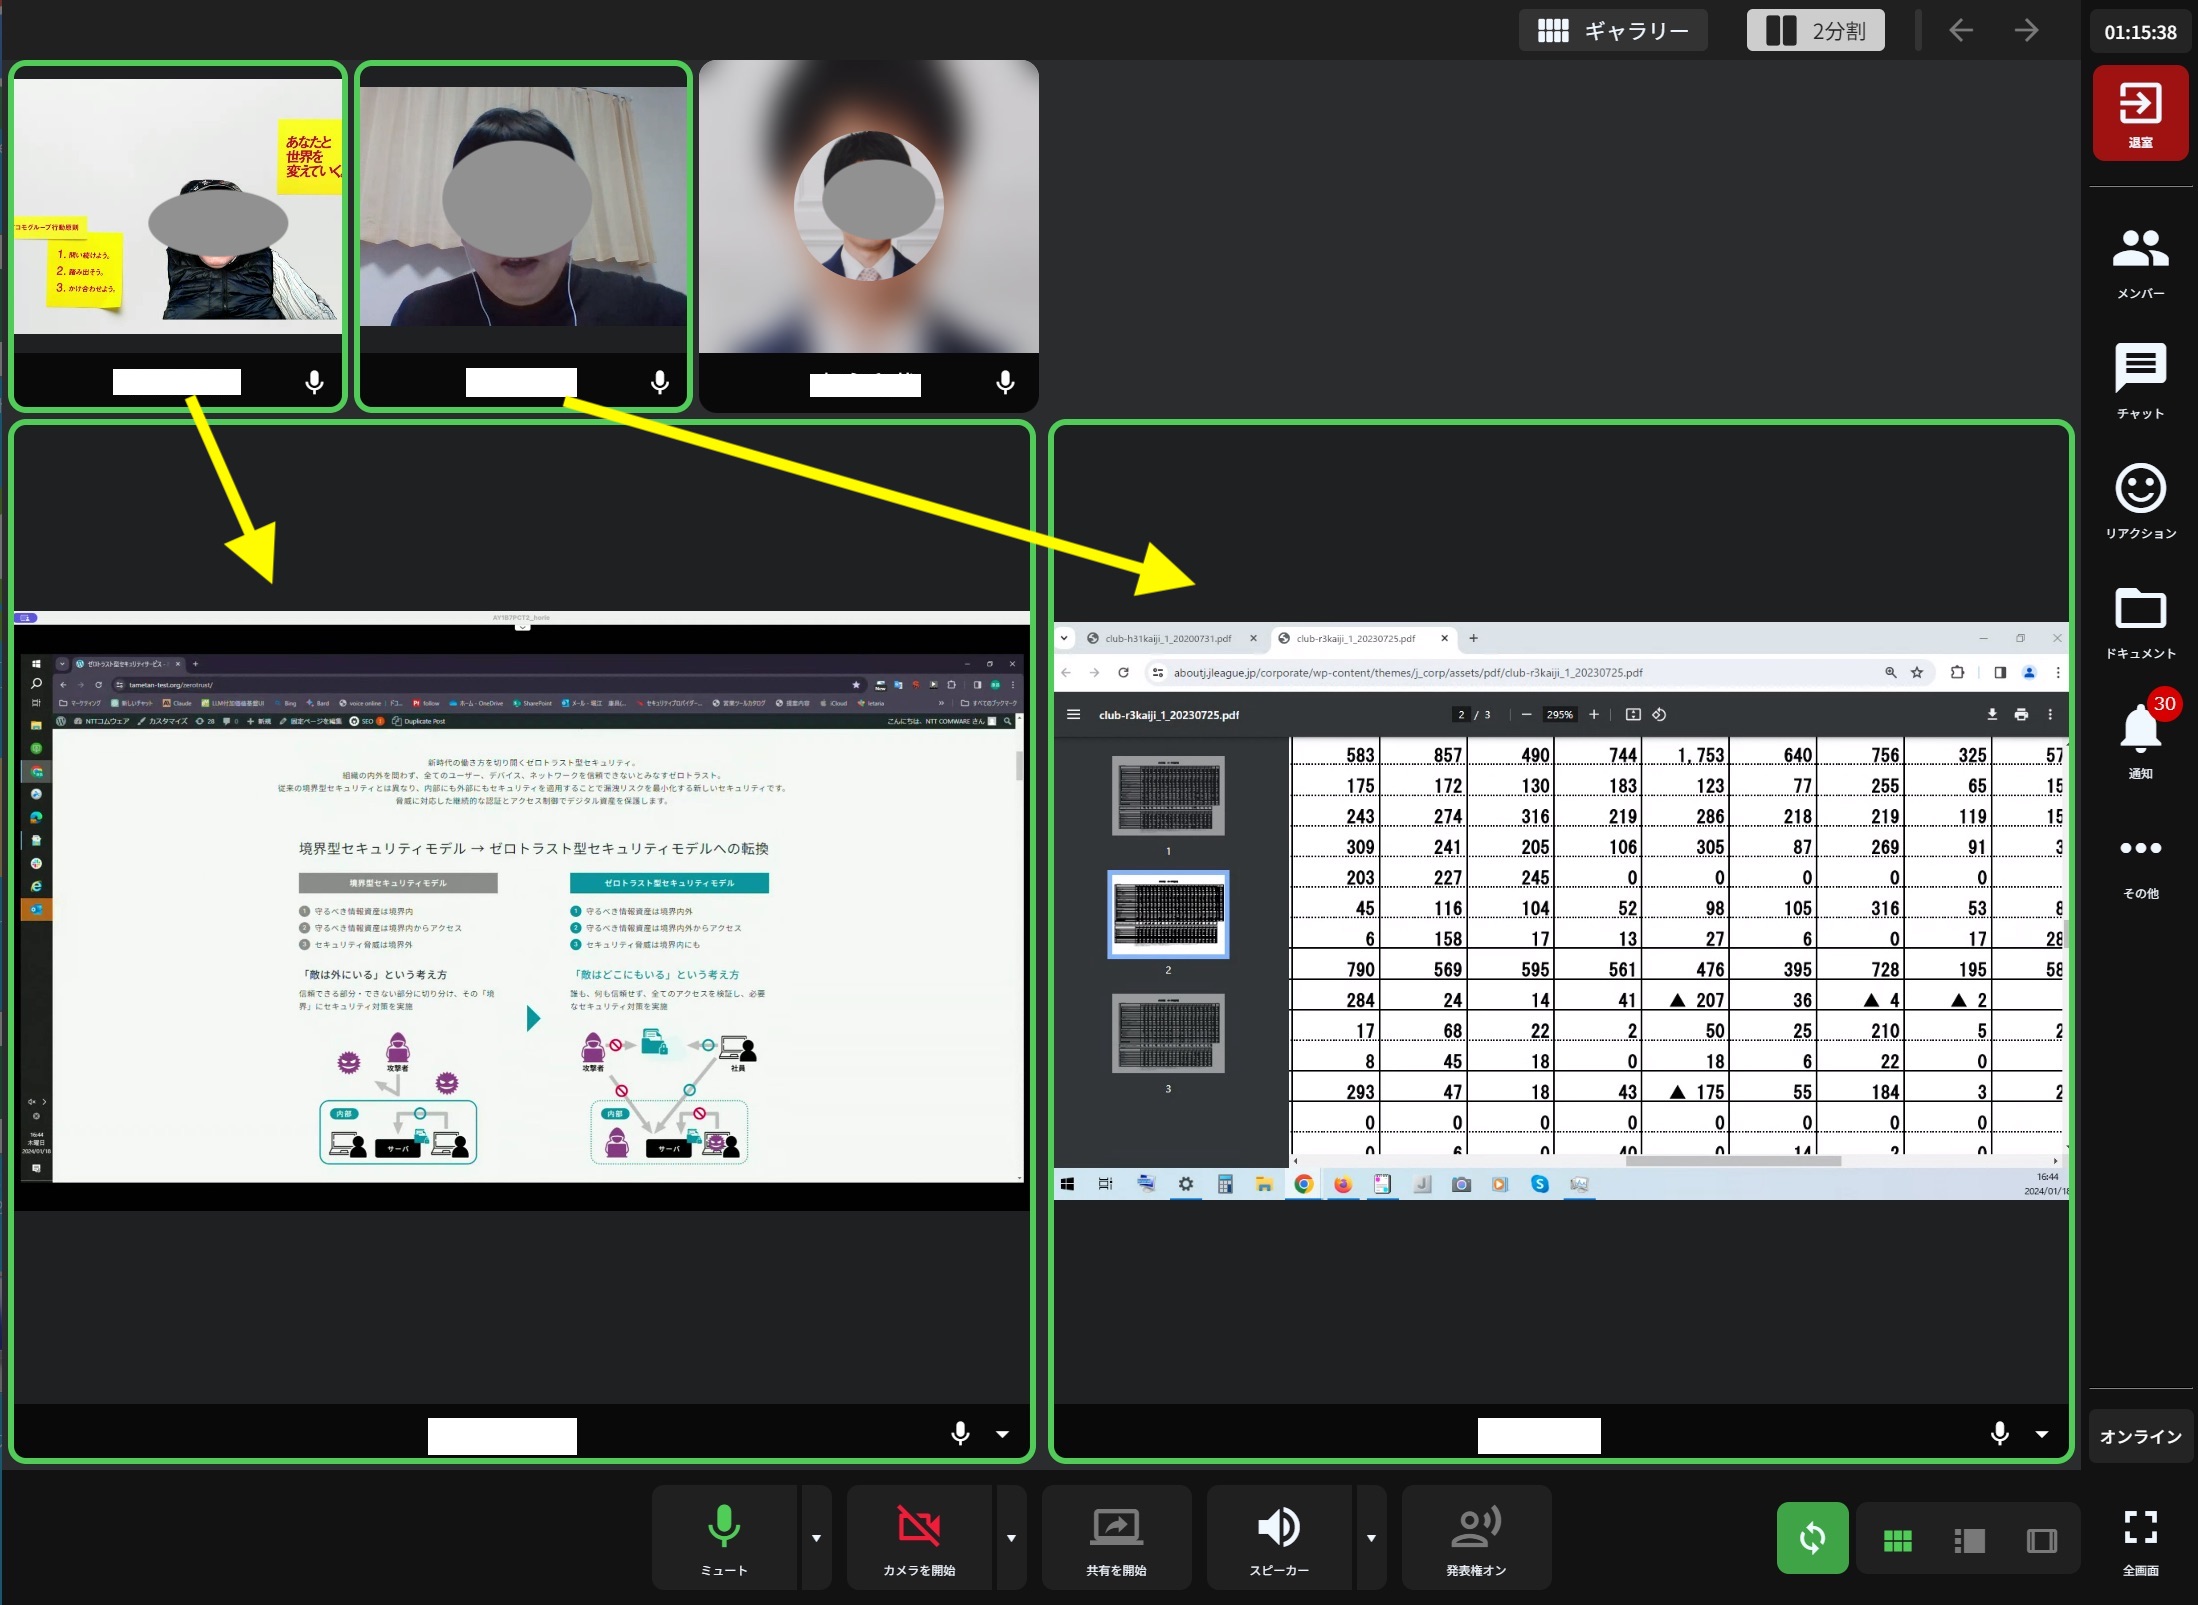Open Windows Start in shared taskbar
2198x1605 pixels.
1067,1184
